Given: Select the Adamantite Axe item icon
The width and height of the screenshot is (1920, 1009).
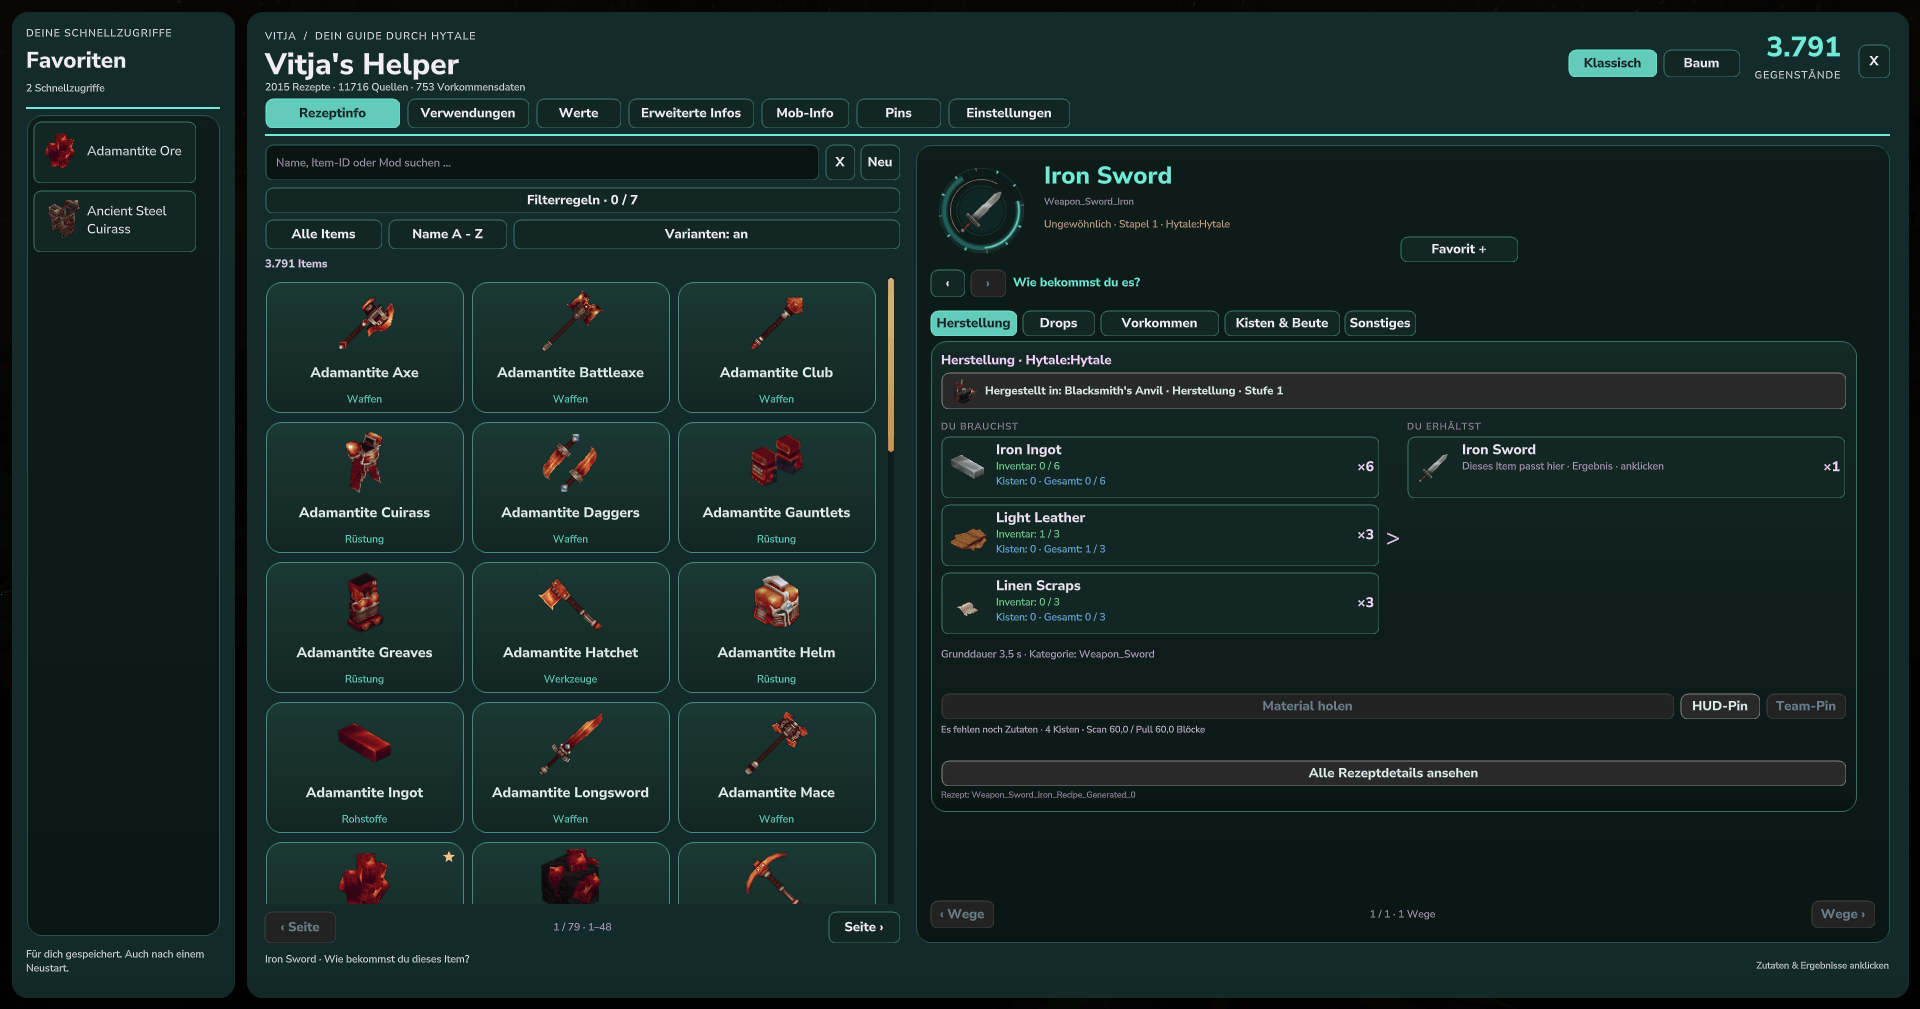Looking at the screenshot, I should pyautogui.click(x=365, y=323).
